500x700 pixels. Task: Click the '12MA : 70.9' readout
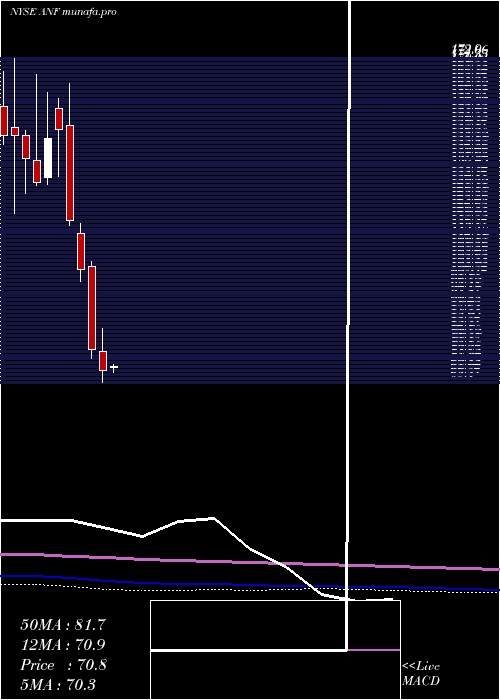click(x=63, y=645)
